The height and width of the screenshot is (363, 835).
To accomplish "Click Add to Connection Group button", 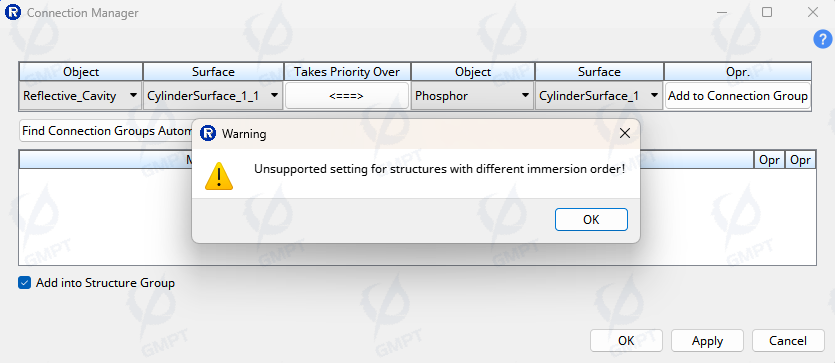I will pos(738,96).
